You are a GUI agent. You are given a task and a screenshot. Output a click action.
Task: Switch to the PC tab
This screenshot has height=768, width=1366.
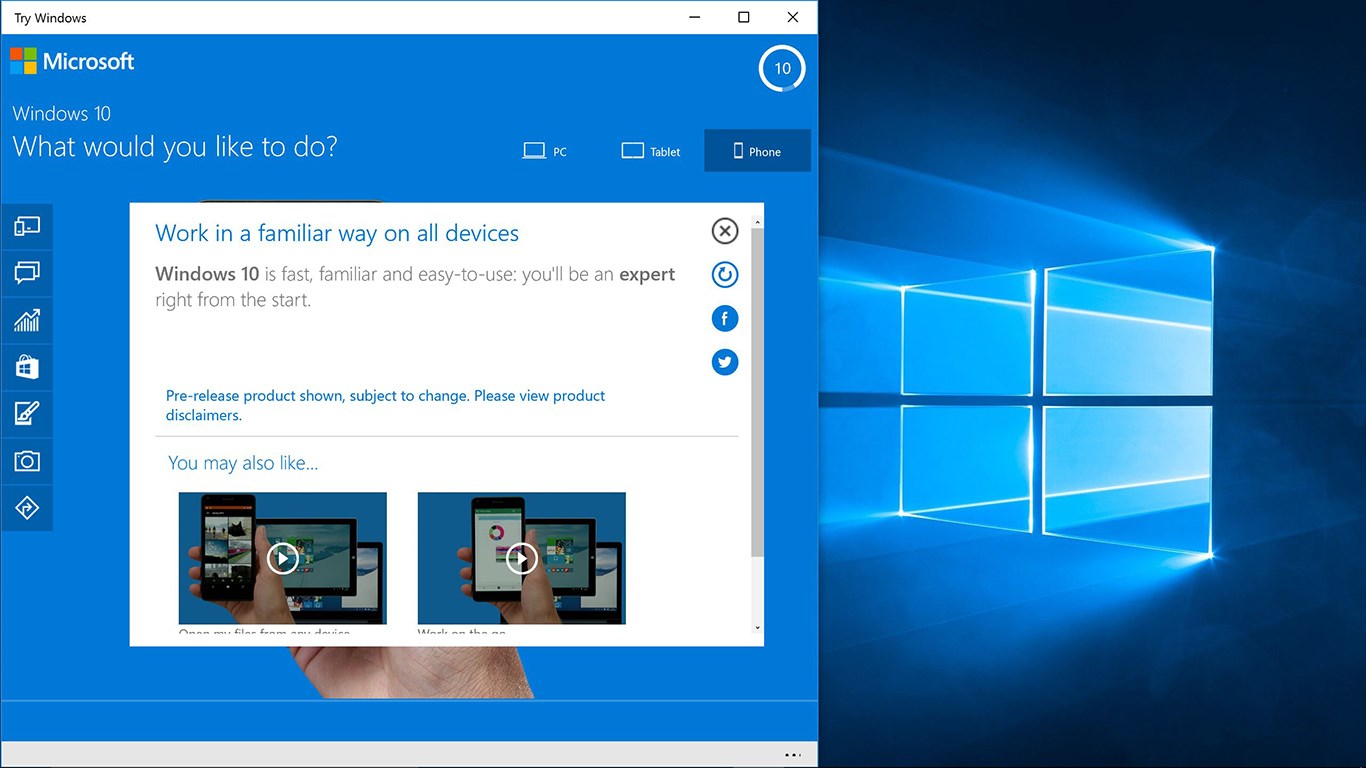click(x=546, y=151)
